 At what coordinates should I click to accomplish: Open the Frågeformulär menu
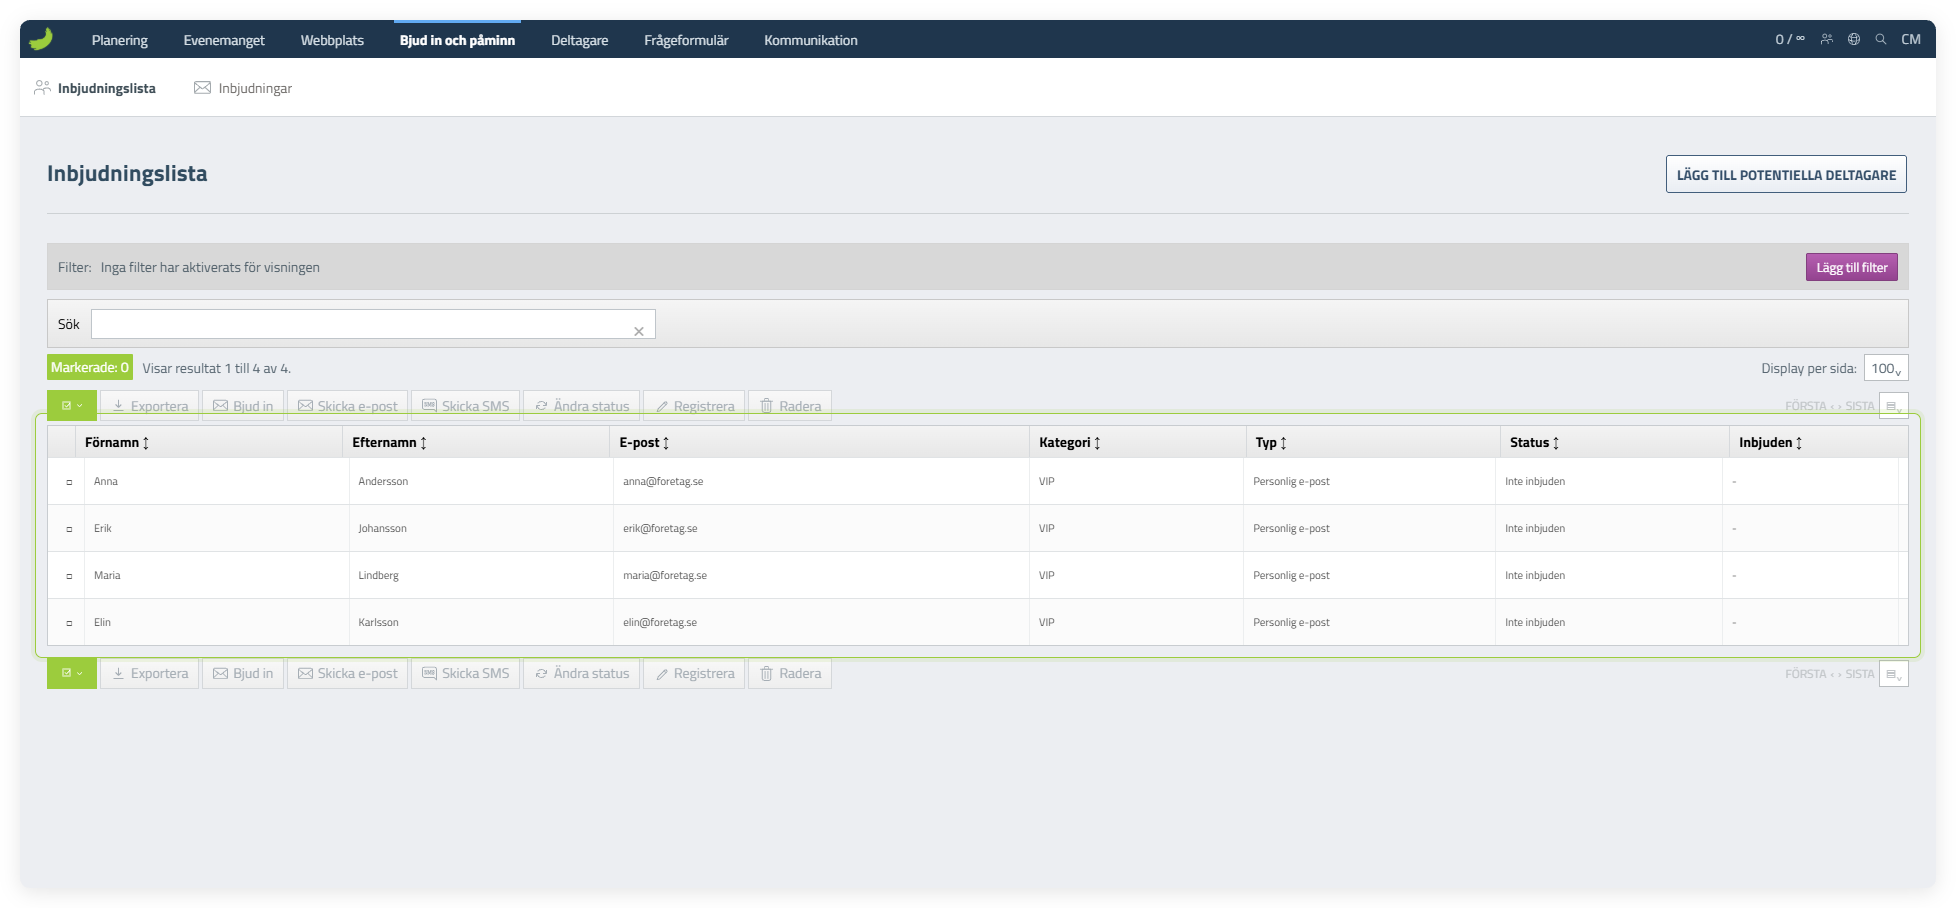pos(686,40)
